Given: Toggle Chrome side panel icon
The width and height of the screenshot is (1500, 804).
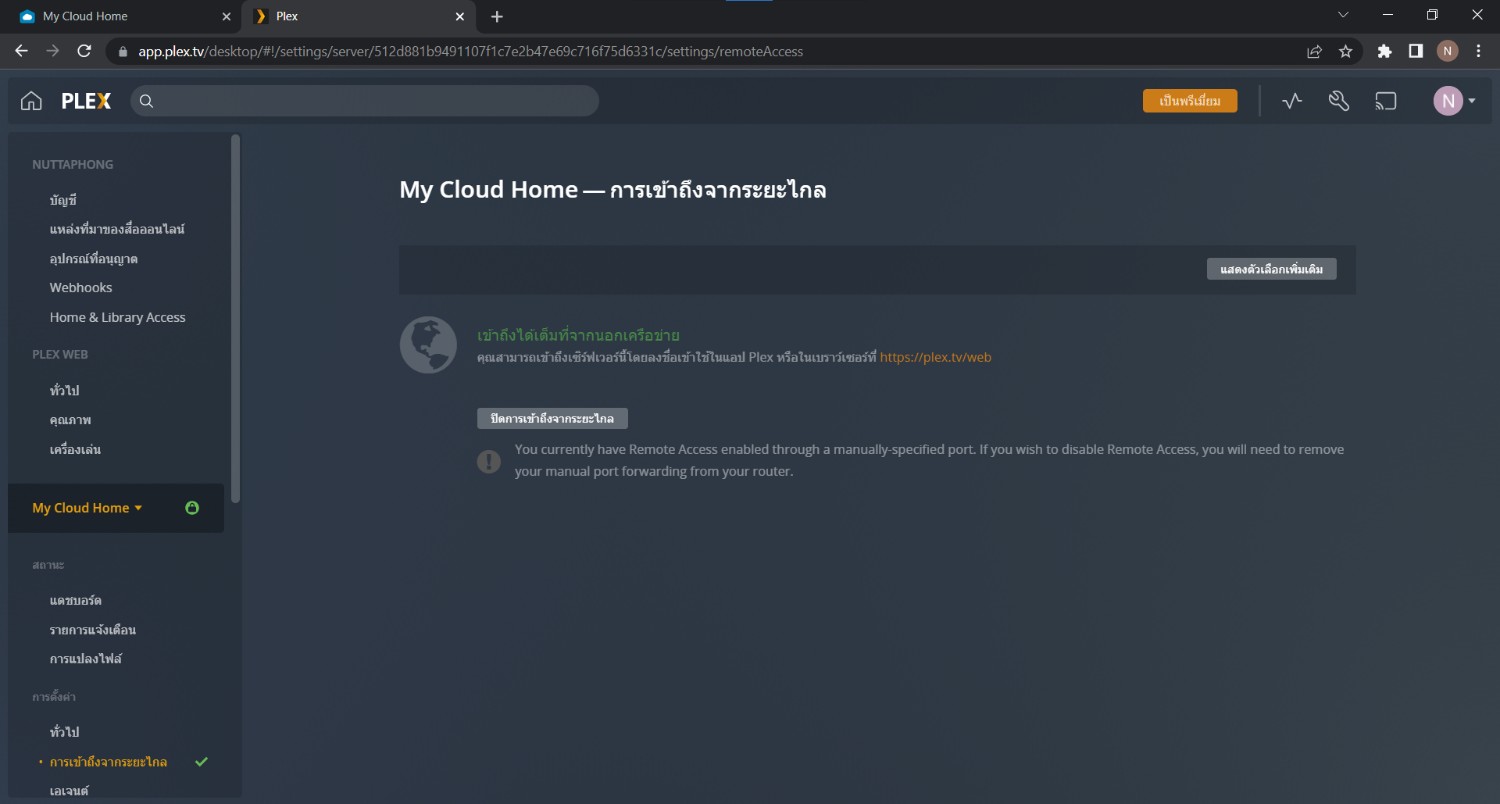Looking at the screenshot, I should click(x=1416, y=51).
